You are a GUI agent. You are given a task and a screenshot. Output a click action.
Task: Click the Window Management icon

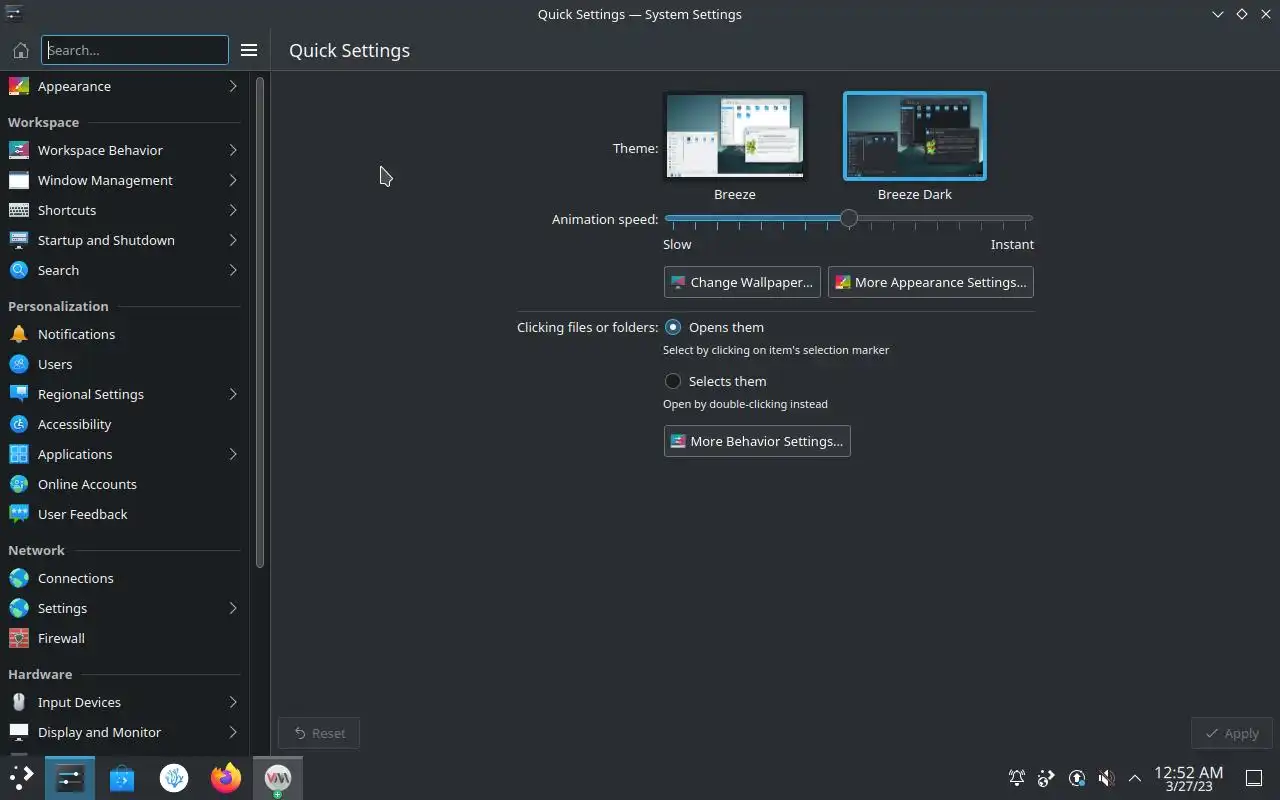pos(18,180)
